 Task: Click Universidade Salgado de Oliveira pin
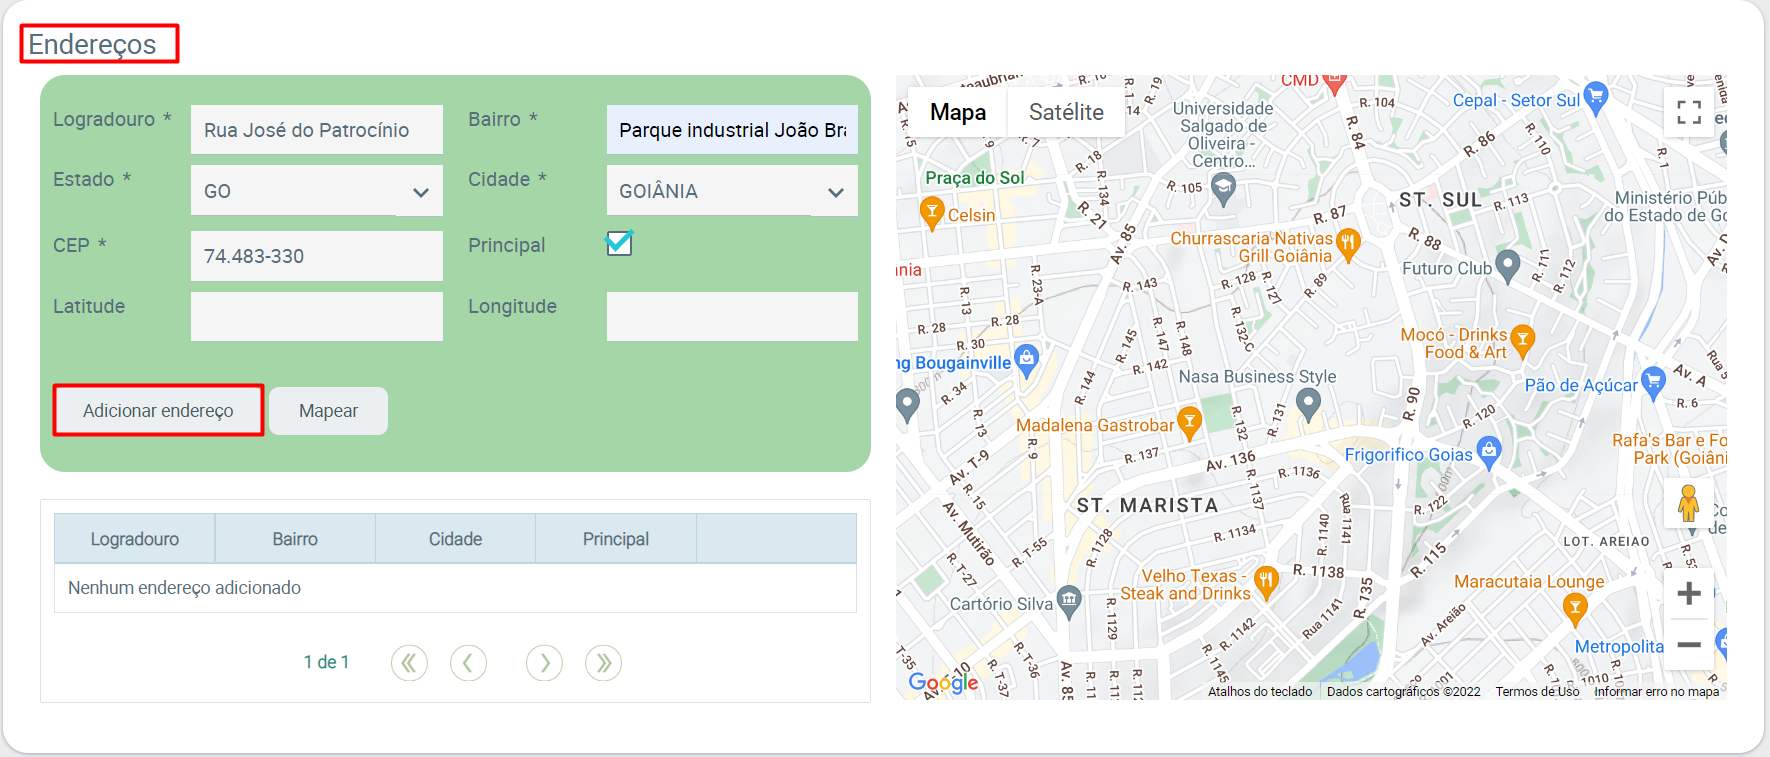pos(1223,187)
